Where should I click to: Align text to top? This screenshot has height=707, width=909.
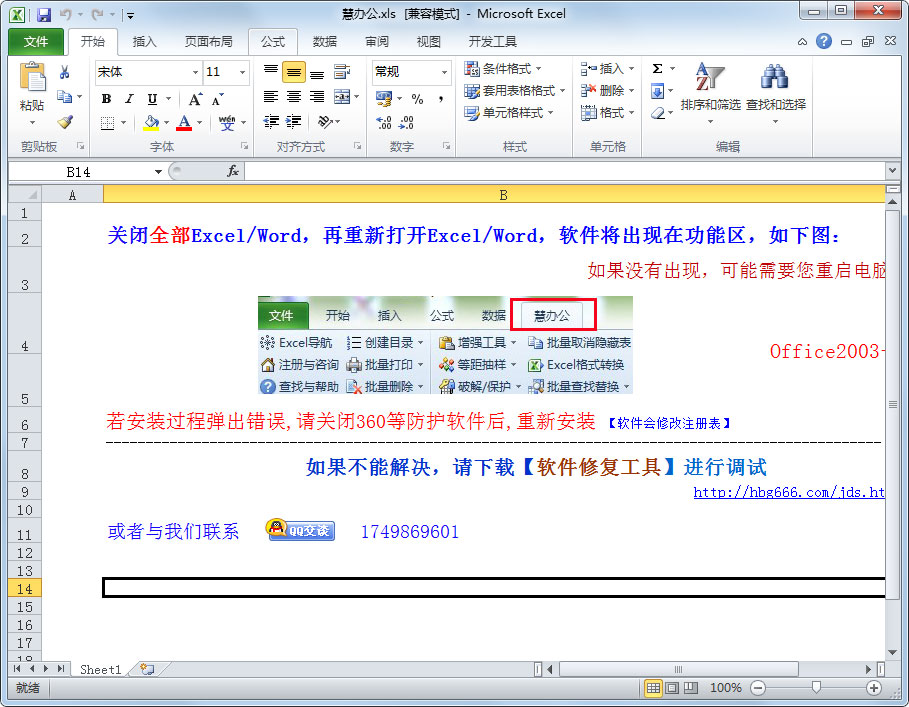click(x=271, y=72)
